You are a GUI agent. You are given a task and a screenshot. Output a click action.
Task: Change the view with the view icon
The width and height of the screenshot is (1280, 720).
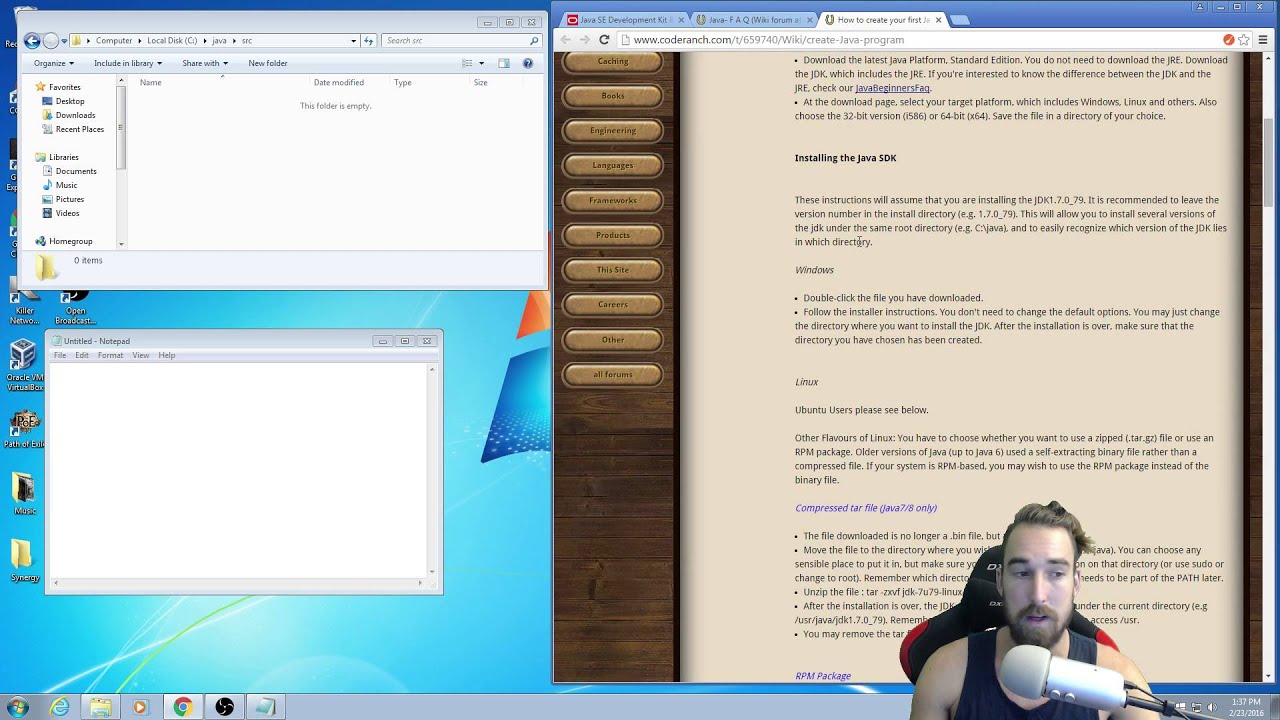pos(467,63)
